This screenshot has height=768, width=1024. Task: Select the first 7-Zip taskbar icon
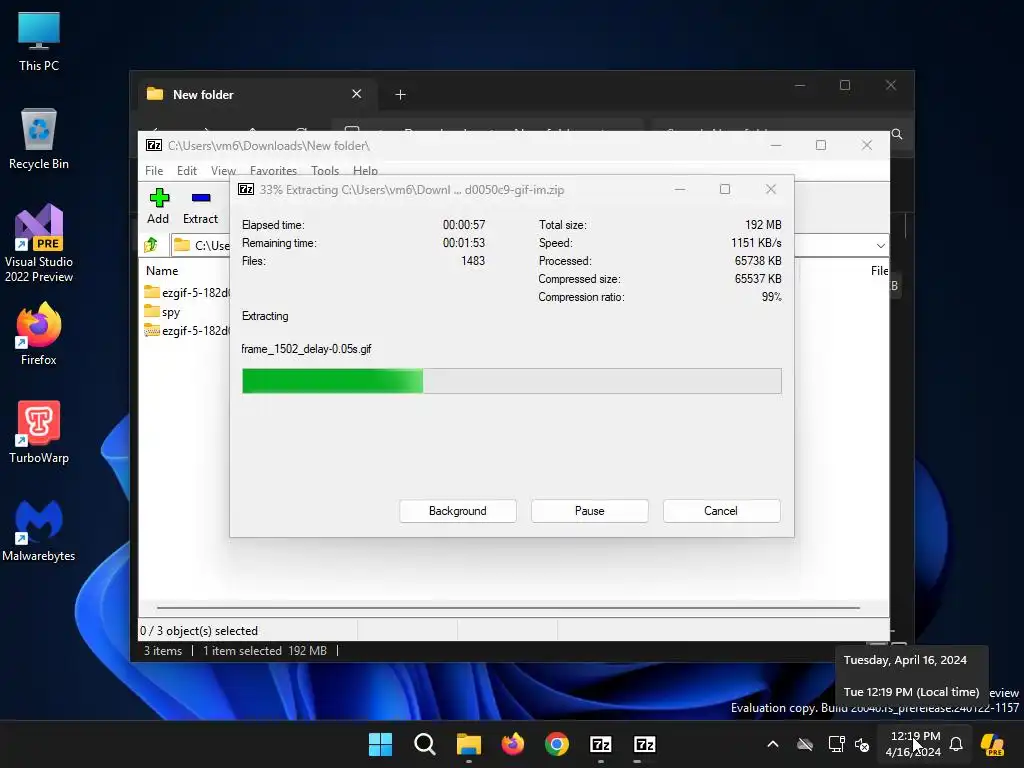(600, 744)
